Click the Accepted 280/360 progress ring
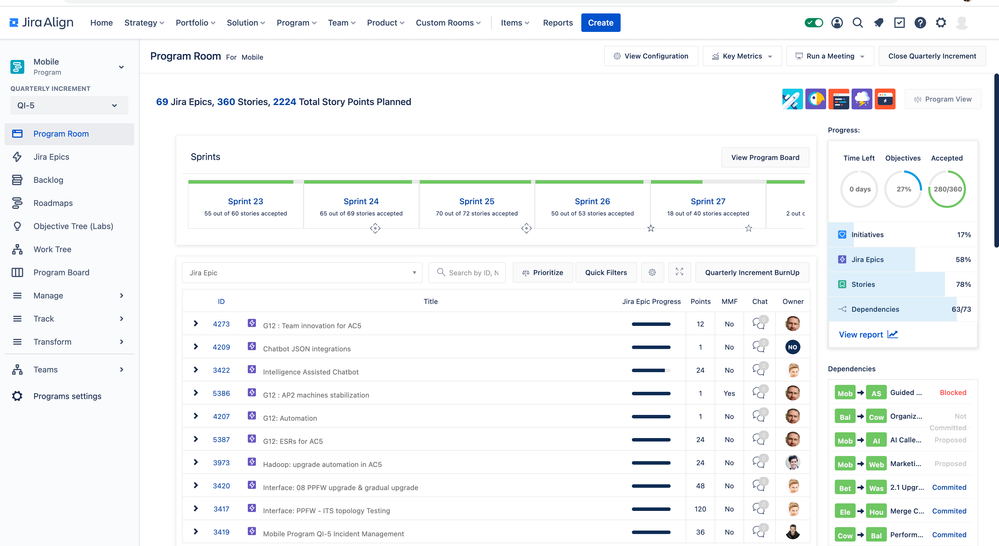 (x=947, y=189)
